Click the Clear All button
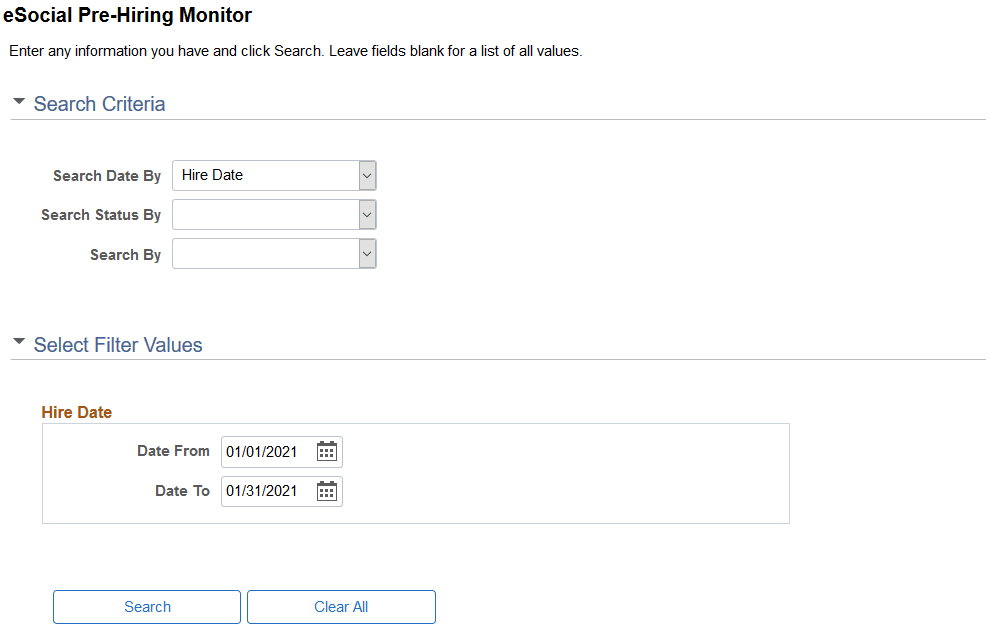The height and width of the screenshot is (634, 997). (341, 607)
